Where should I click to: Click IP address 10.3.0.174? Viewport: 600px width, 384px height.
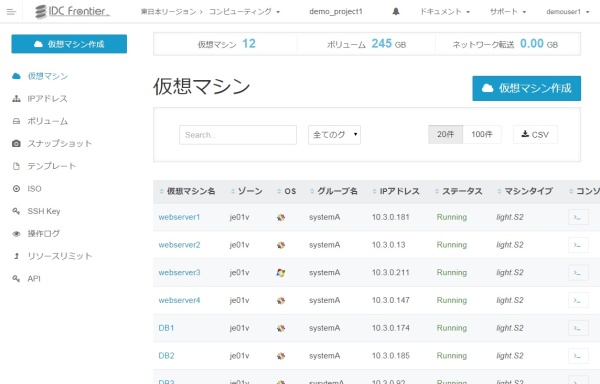[x=390, y=328]
